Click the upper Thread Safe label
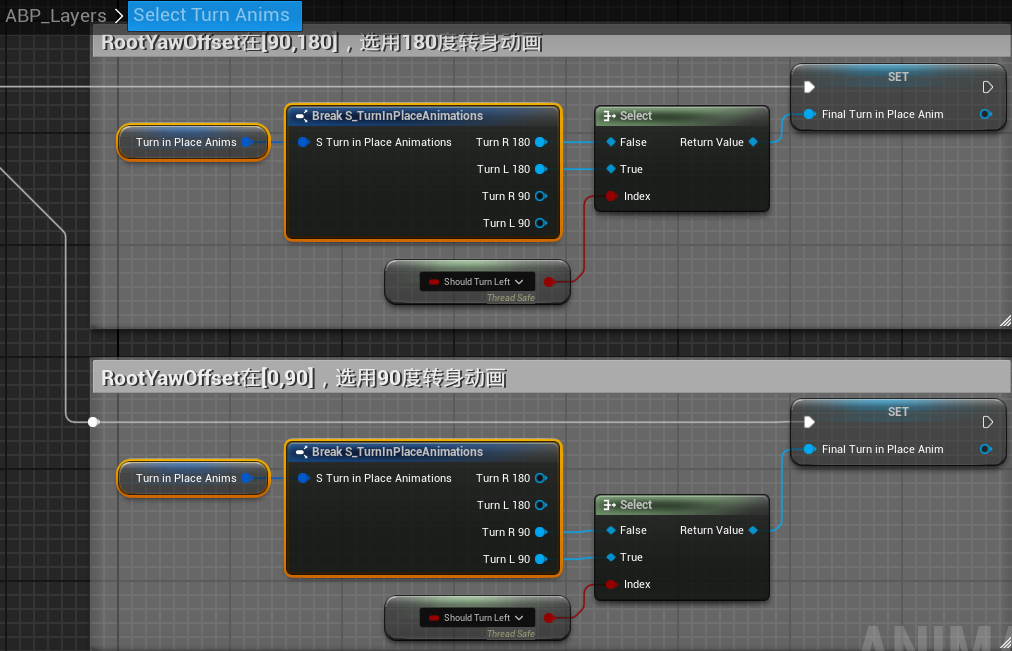The image size is (1012, 651). point(511,298)
